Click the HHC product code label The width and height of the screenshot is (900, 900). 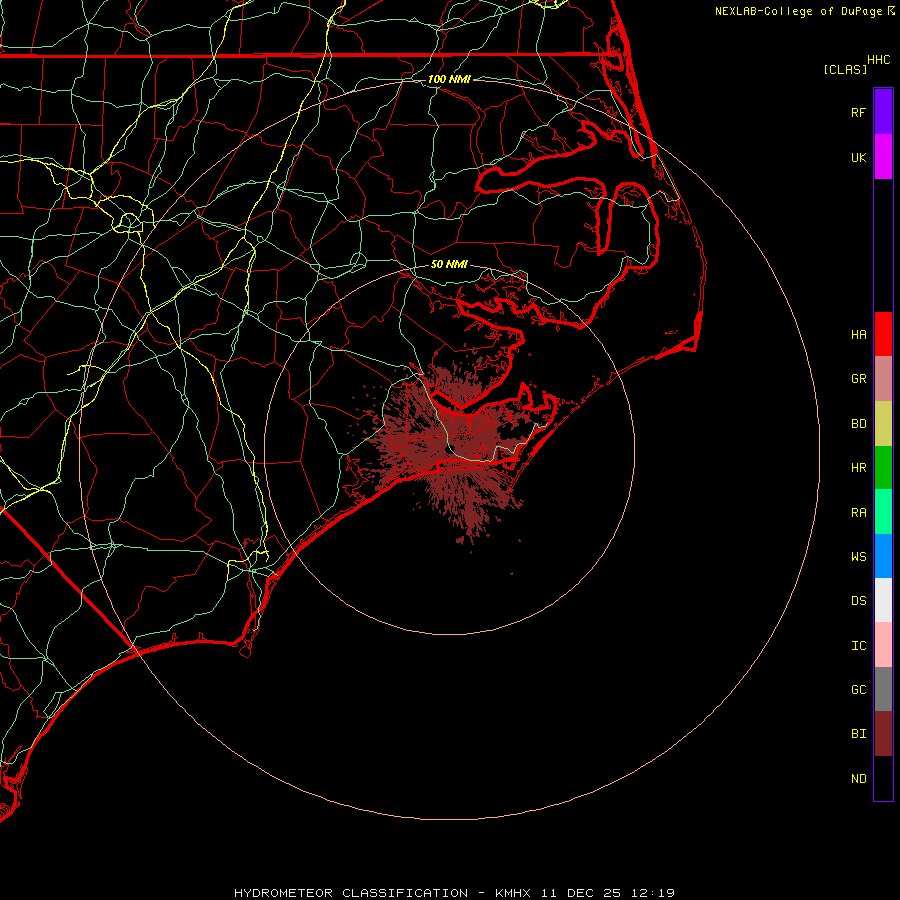tap(879, 60)
